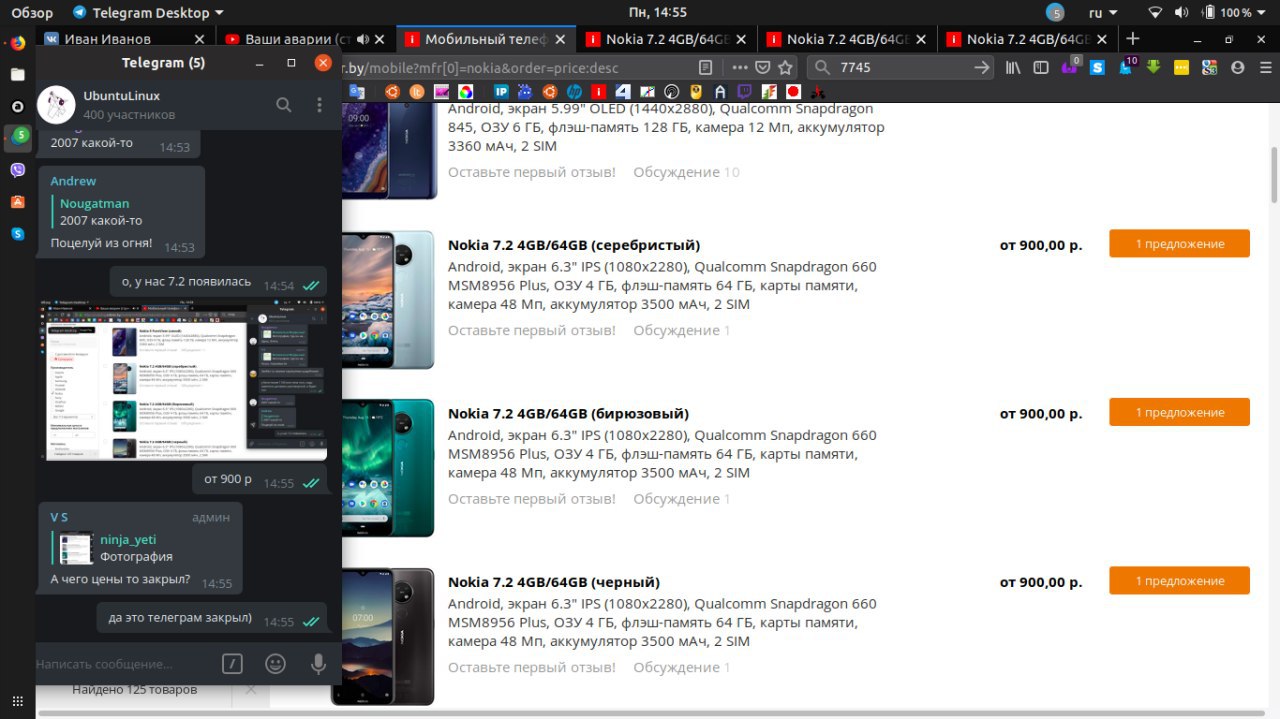Image resolution: width=1280 pixels, height=719 pixels.
Task: Open the Telegram Desktop app menu
Action: (x=148, y=13)
